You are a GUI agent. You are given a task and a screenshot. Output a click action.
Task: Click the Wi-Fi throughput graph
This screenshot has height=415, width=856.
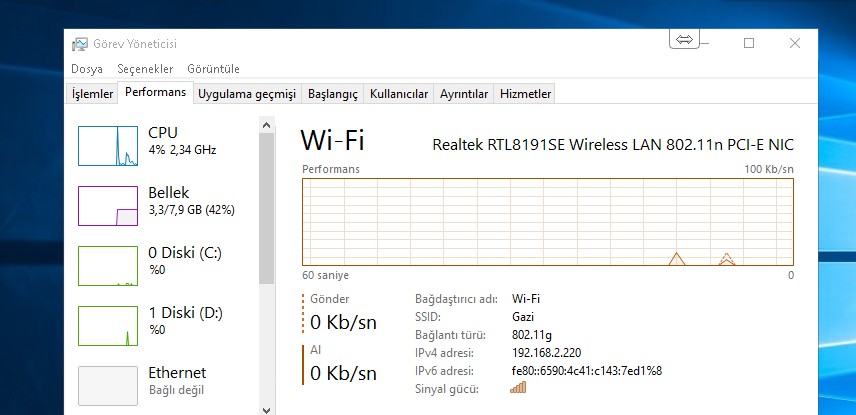548,222
